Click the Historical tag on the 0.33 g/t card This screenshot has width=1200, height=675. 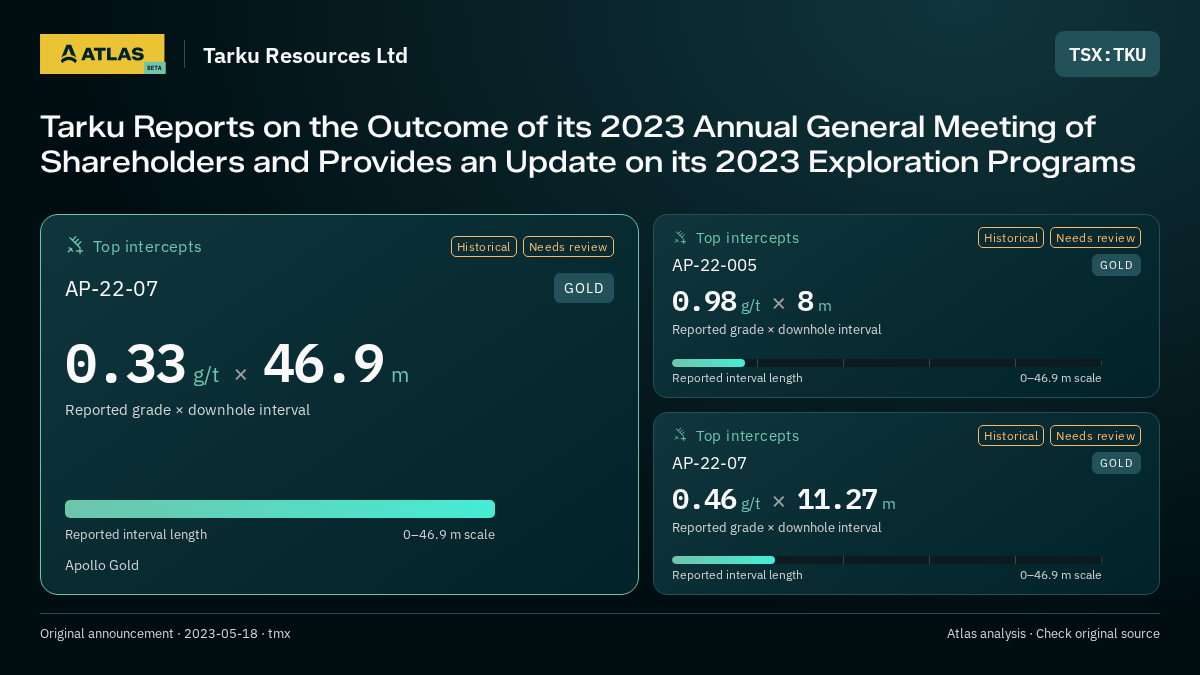pos(484,246)
